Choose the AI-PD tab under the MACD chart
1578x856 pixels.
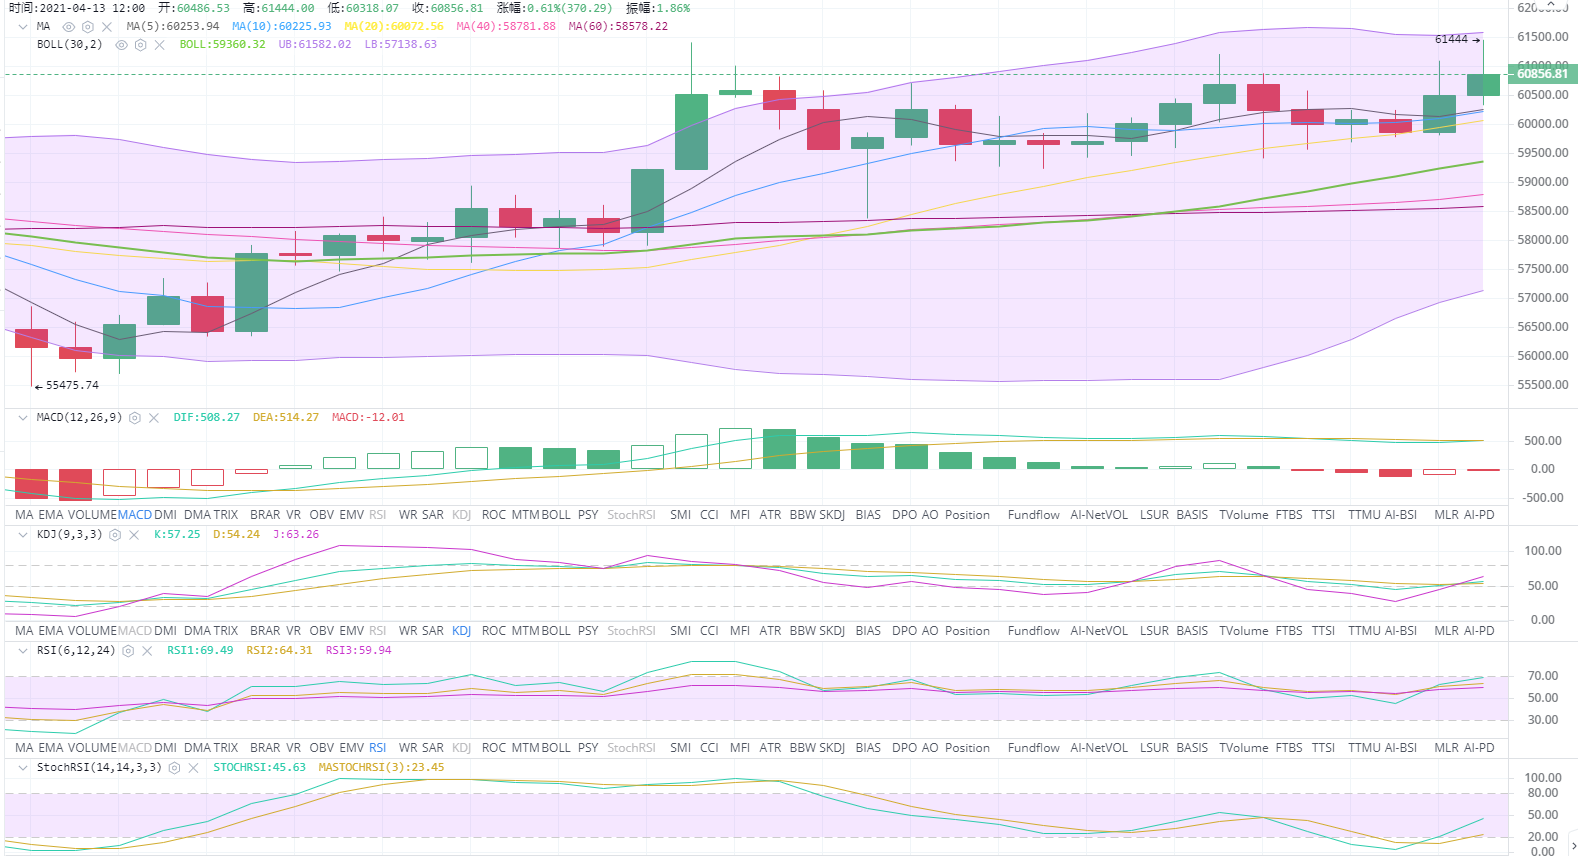1479,515
